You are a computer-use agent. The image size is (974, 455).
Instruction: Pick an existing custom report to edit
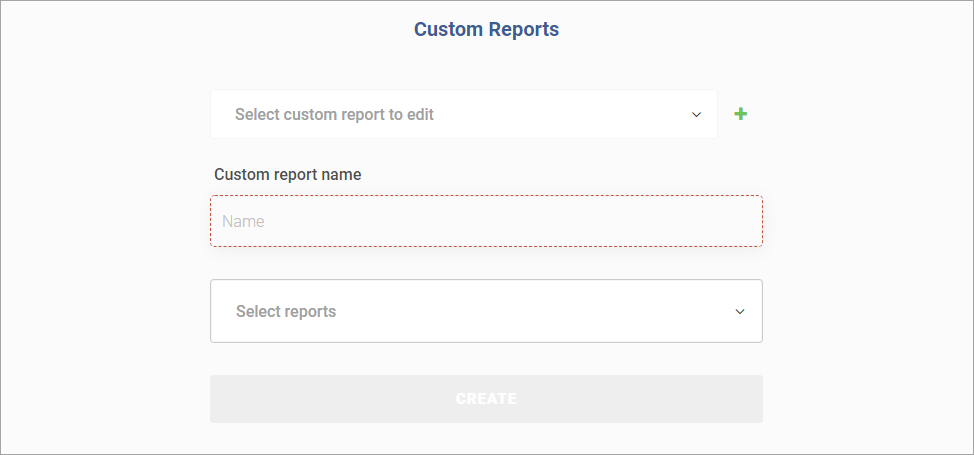463,114
